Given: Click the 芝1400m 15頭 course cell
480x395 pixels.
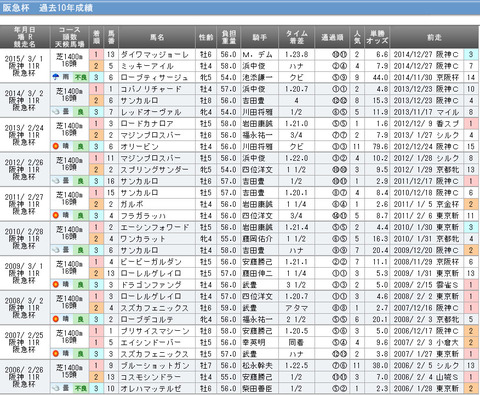Looking at the screenshot, I should tap(69, 371).
